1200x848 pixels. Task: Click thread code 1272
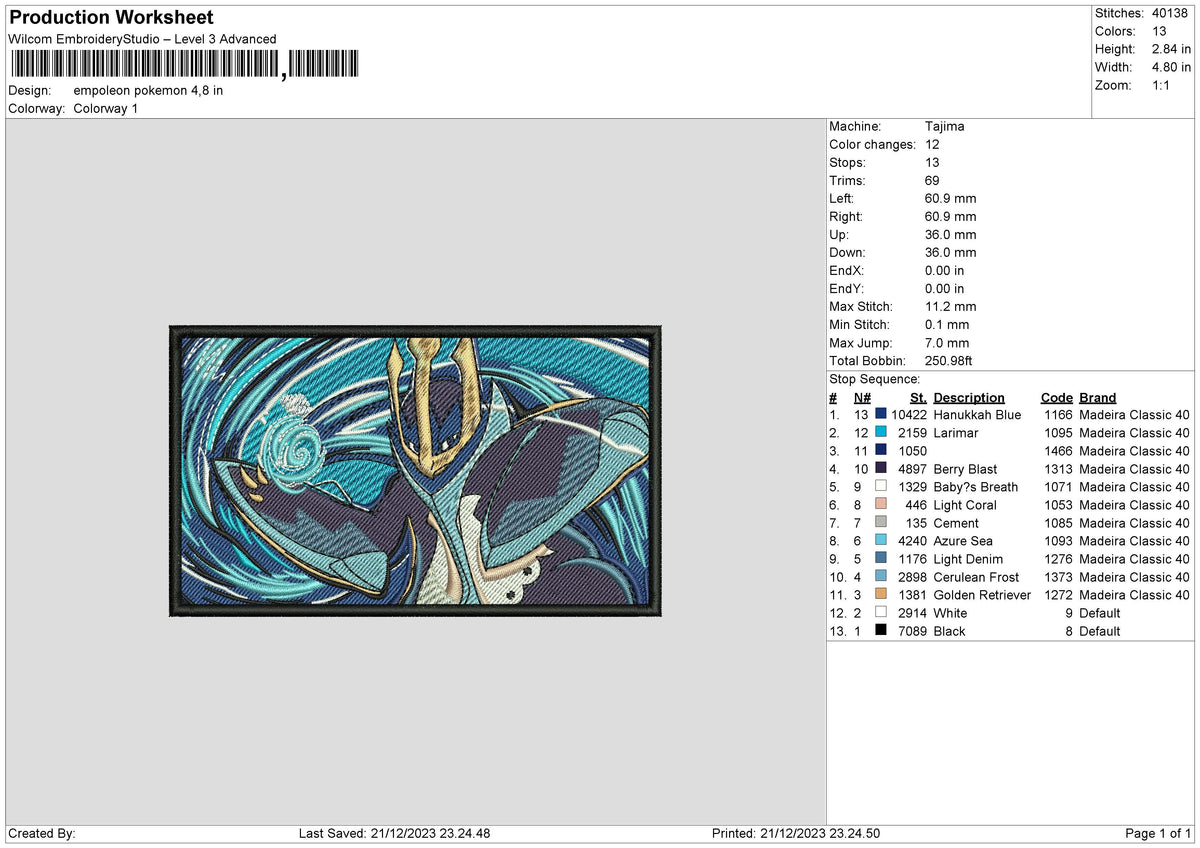point(1058,595)
